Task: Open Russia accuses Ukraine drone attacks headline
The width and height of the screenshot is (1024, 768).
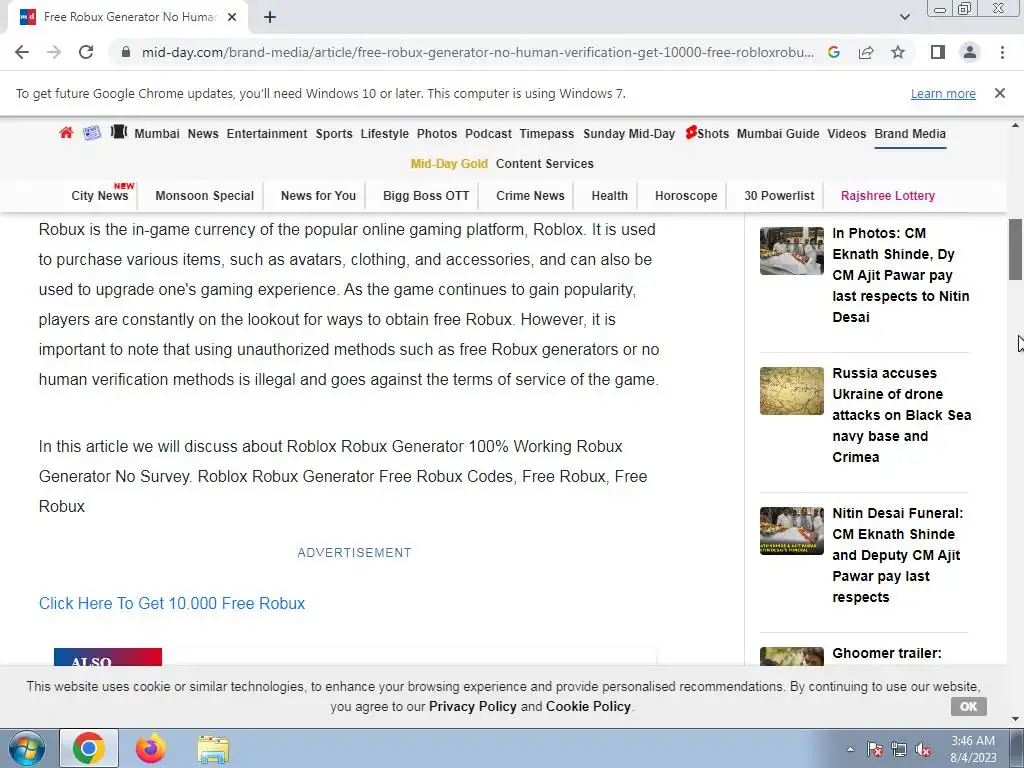Action: [x=901, y=415]
